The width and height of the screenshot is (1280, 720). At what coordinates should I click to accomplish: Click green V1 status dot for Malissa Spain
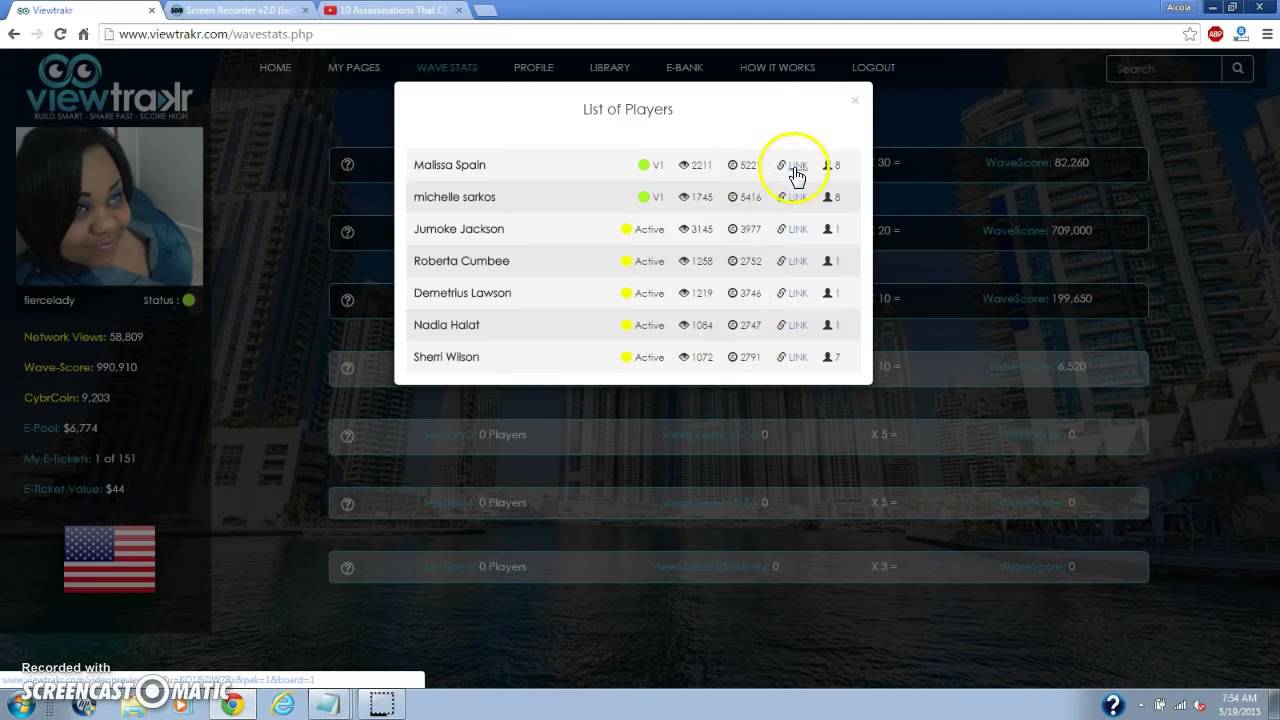[x=644, y=165]
